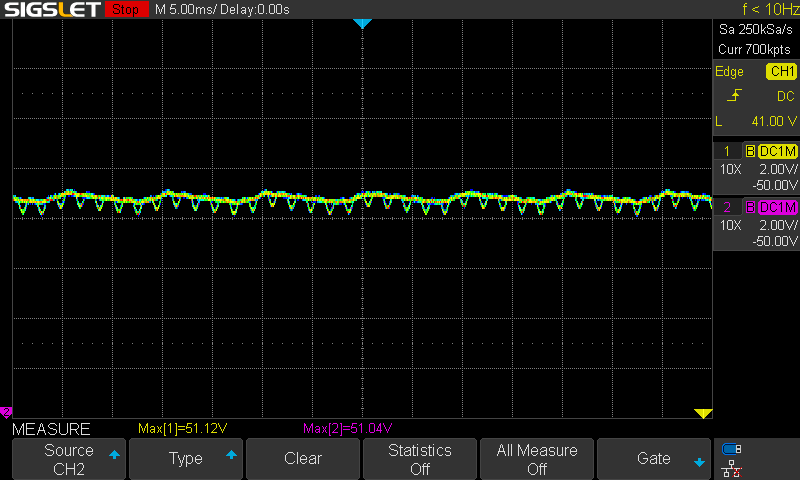Viewport: 800px width, 480px height.
Task: Select the magenta channel 2 ground marker
Action: coord(6,412)
